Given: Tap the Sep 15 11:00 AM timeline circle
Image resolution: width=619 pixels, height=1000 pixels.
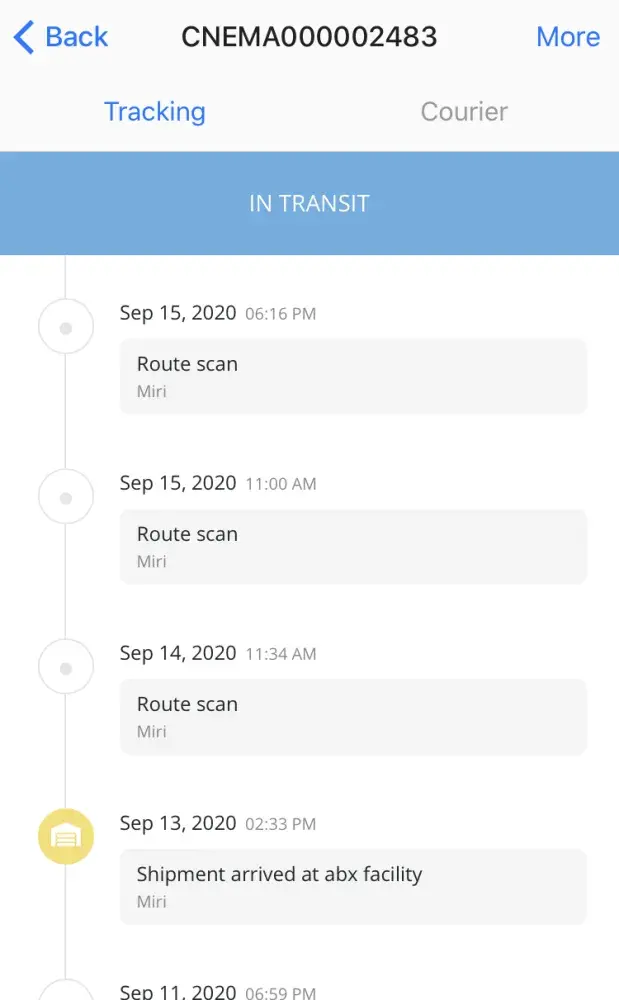Looking at the screenshot, I should (x=66, y=497).
